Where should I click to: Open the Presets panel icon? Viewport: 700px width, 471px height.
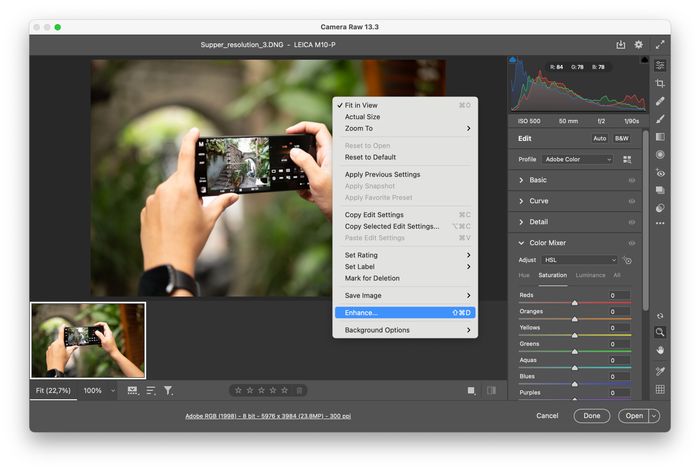(660, 208)
